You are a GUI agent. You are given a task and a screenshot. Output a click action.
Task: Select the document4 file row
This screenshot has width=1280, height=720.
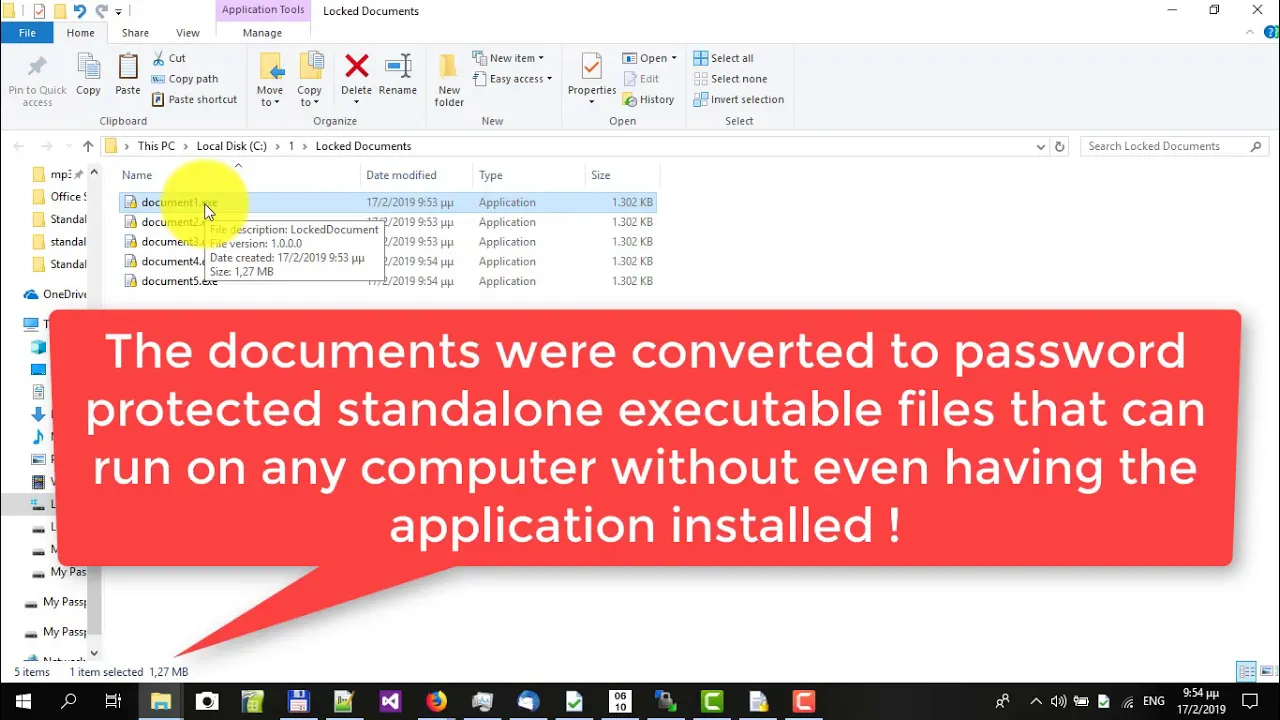[x=388, y=261]
